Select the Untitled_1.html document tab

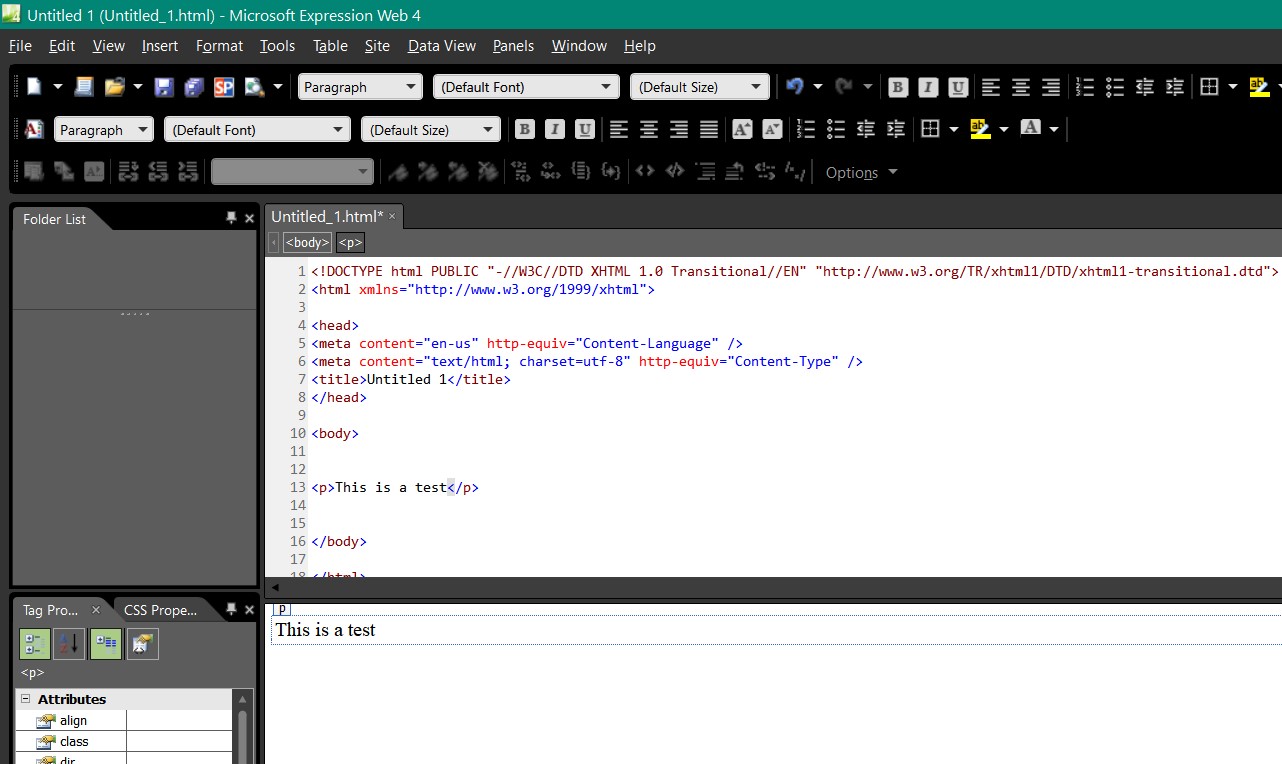tap(327, 216)
